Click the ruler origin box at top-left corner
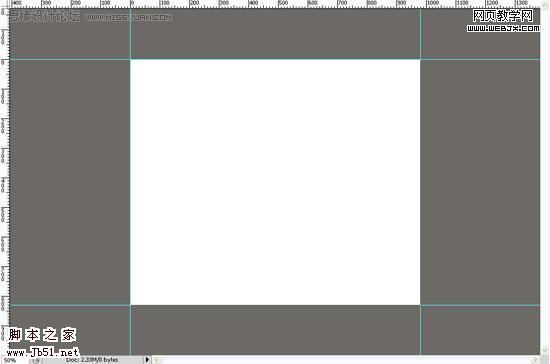This screenshot has width=550, height=364. [x=4, y=4]
